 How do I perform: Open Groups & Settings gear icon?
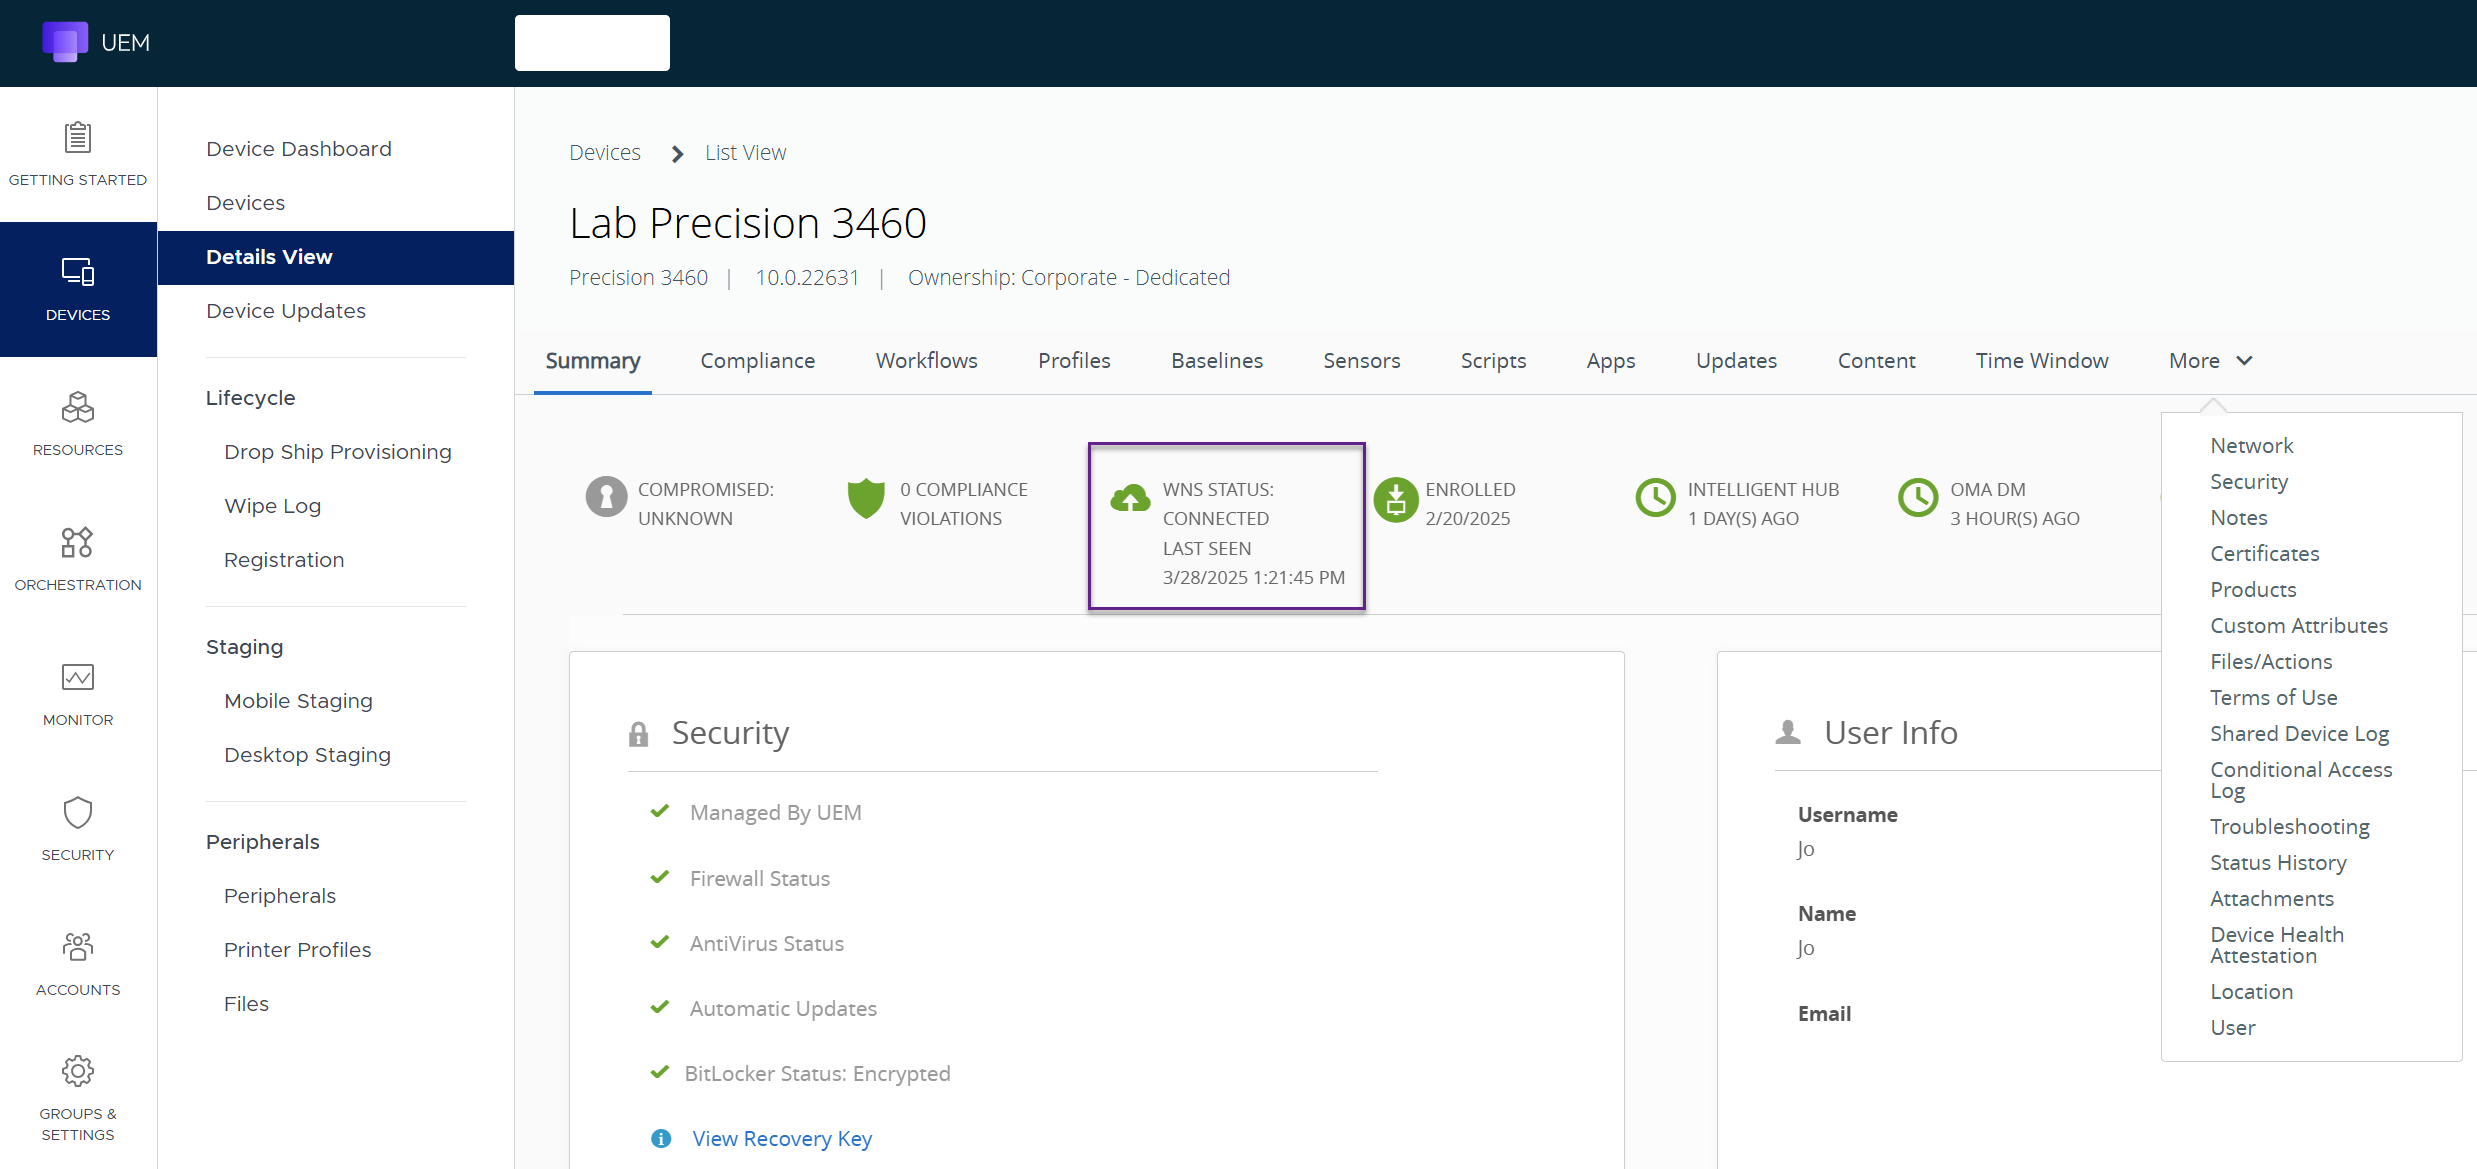point(78,1071)
